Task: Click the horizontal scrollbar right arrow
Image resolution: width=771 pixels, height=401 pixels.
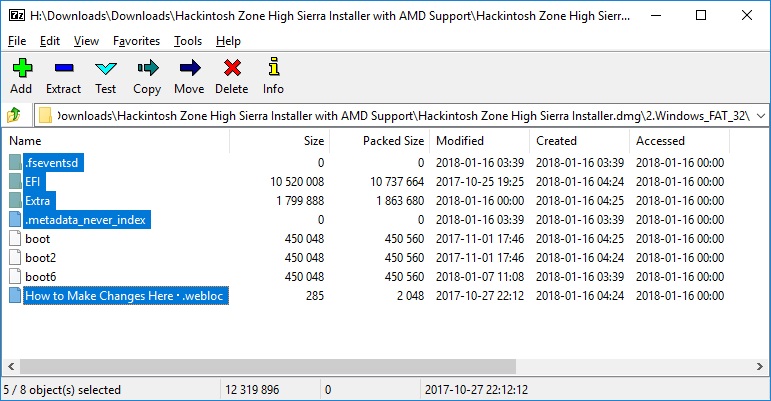Action: tap(760, 366)
